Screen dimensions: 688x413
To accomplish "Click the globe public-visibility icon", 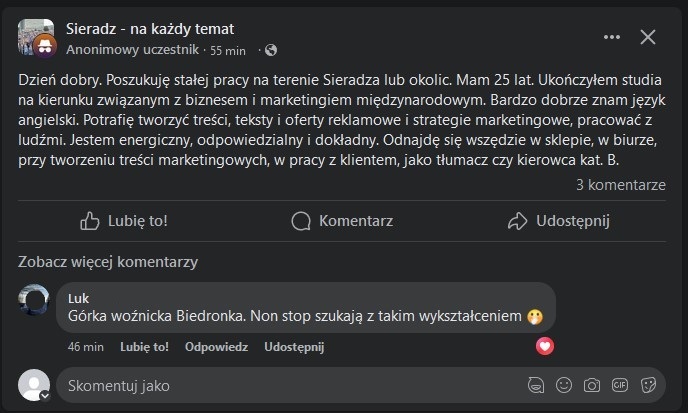I will pyautogui.click(x=271, y=50).
